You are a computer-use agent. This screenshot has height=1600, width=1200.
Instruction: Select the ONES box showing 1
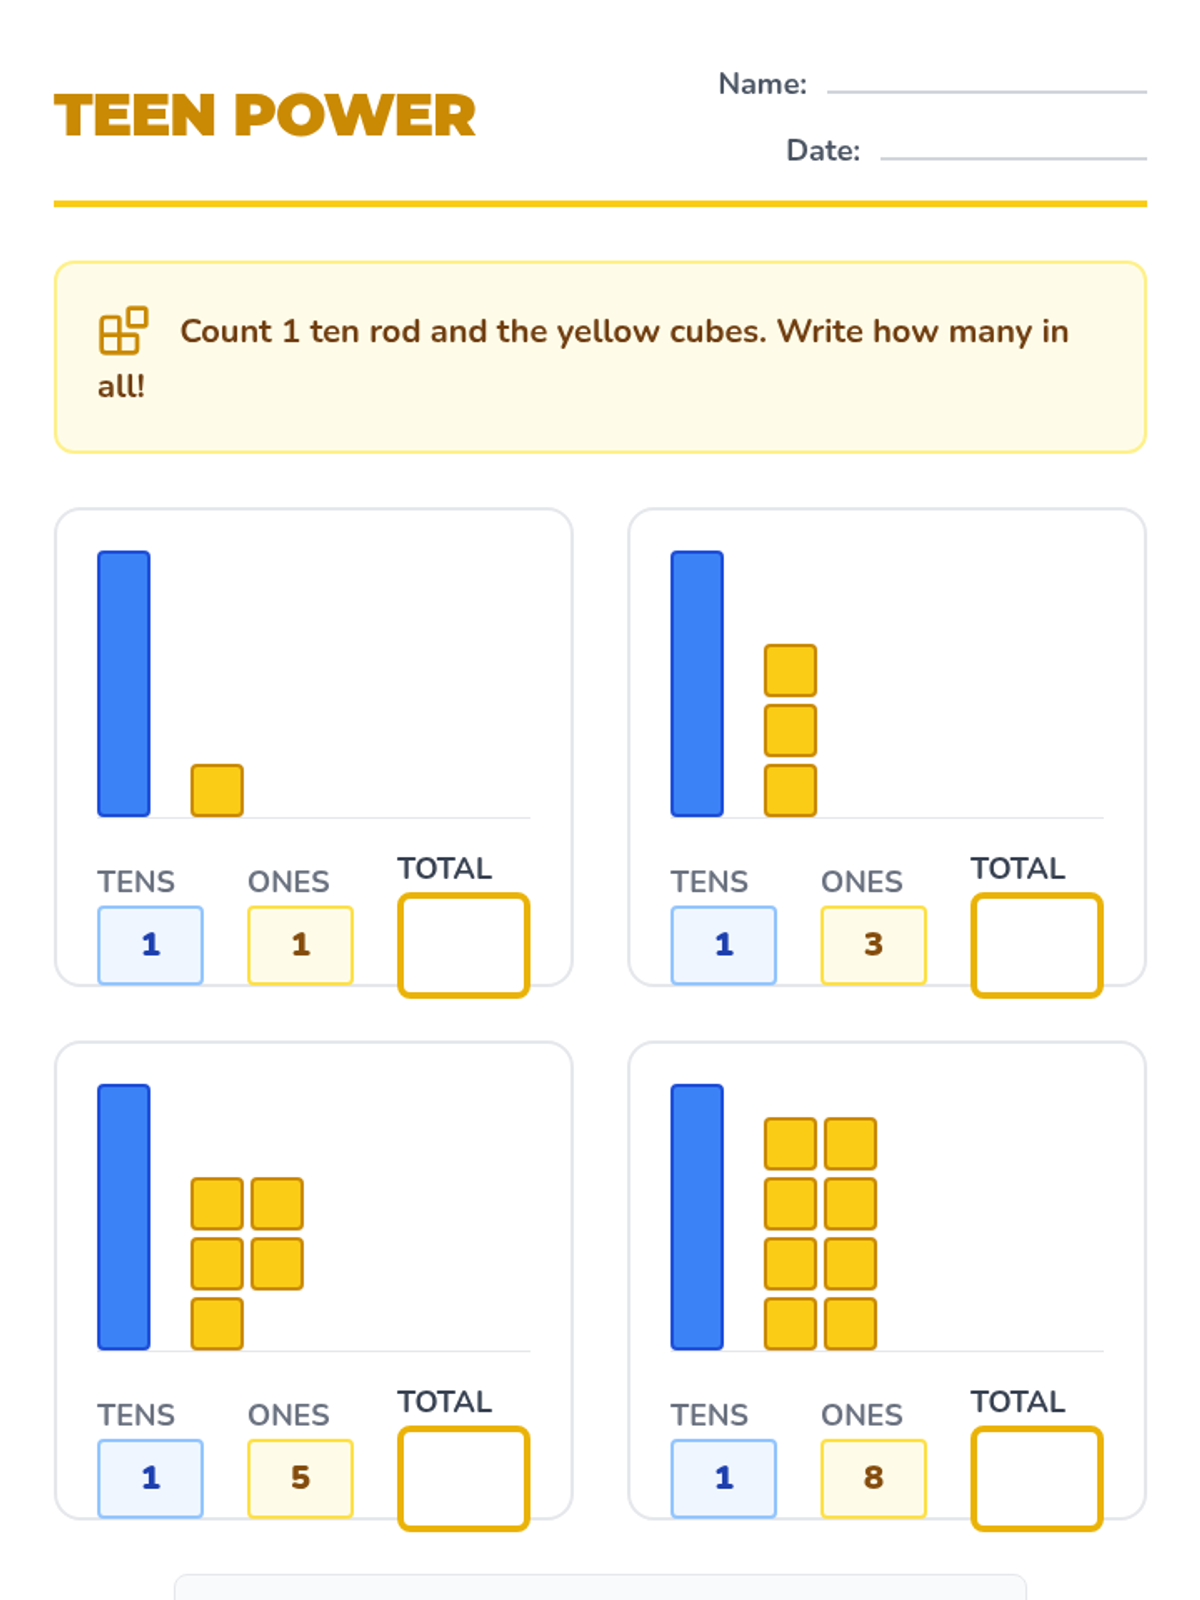[300, 945]
